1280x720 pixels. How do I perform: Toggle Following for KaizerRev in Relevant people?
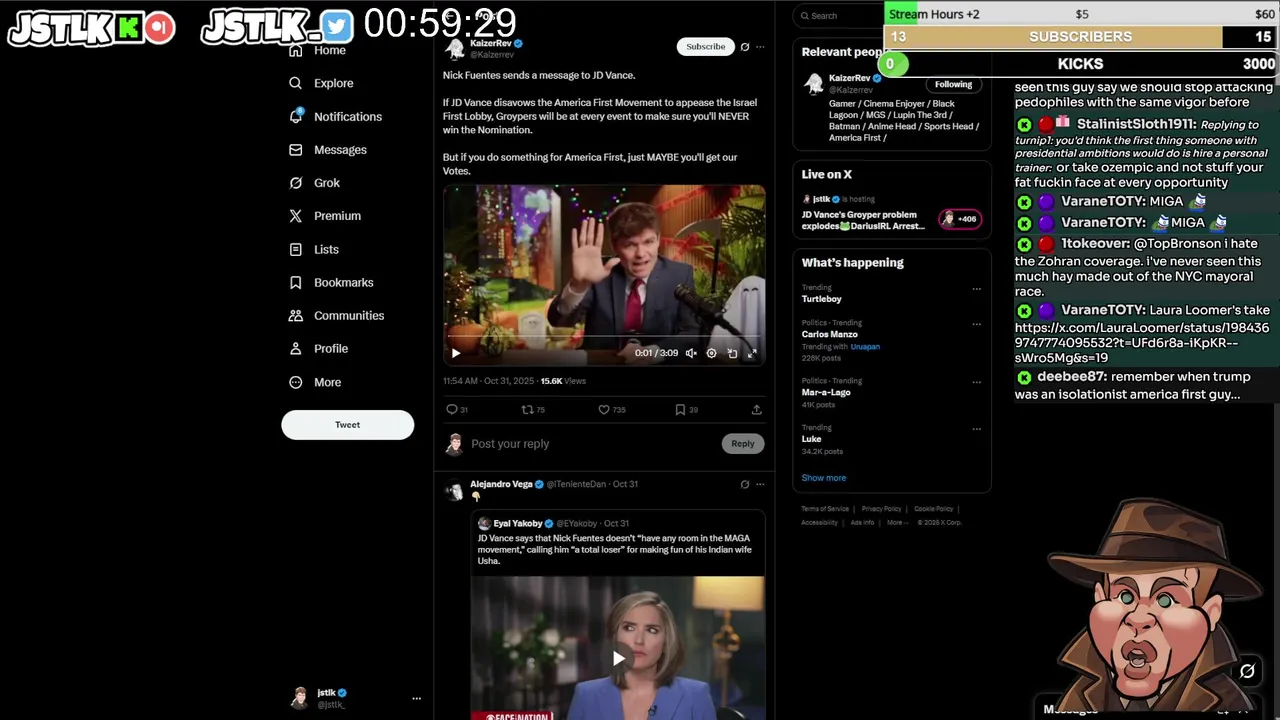pos(953,85)
